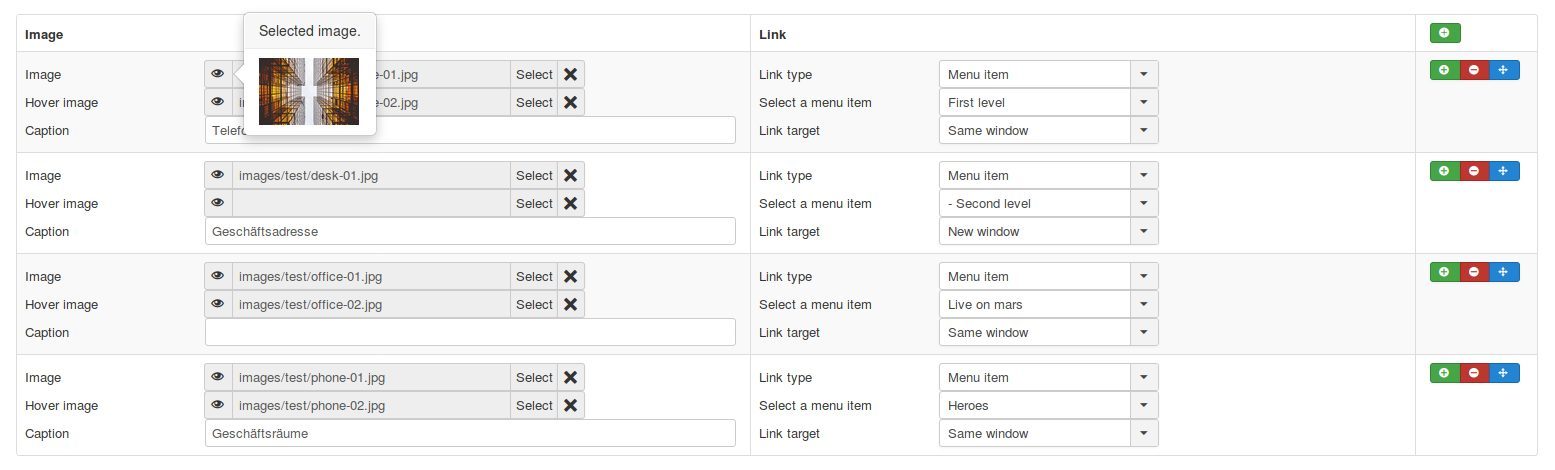
Task: Open the menu item dropdown showing 'Heroes'
Action: 1048,406
